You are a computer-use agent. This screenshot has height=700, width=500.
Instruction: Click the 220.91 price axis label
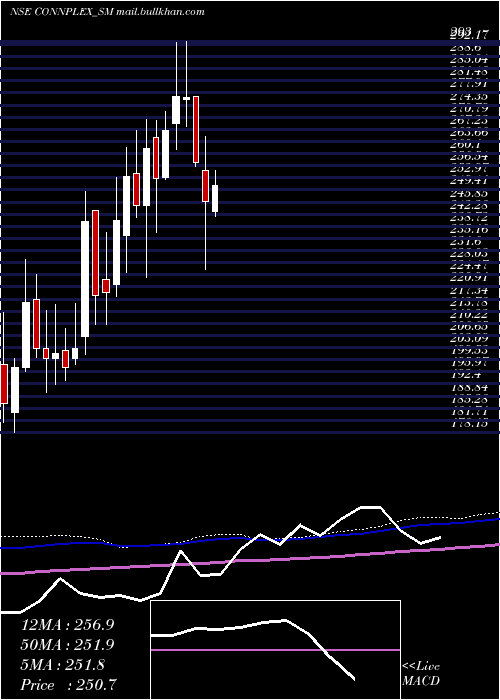469,279
